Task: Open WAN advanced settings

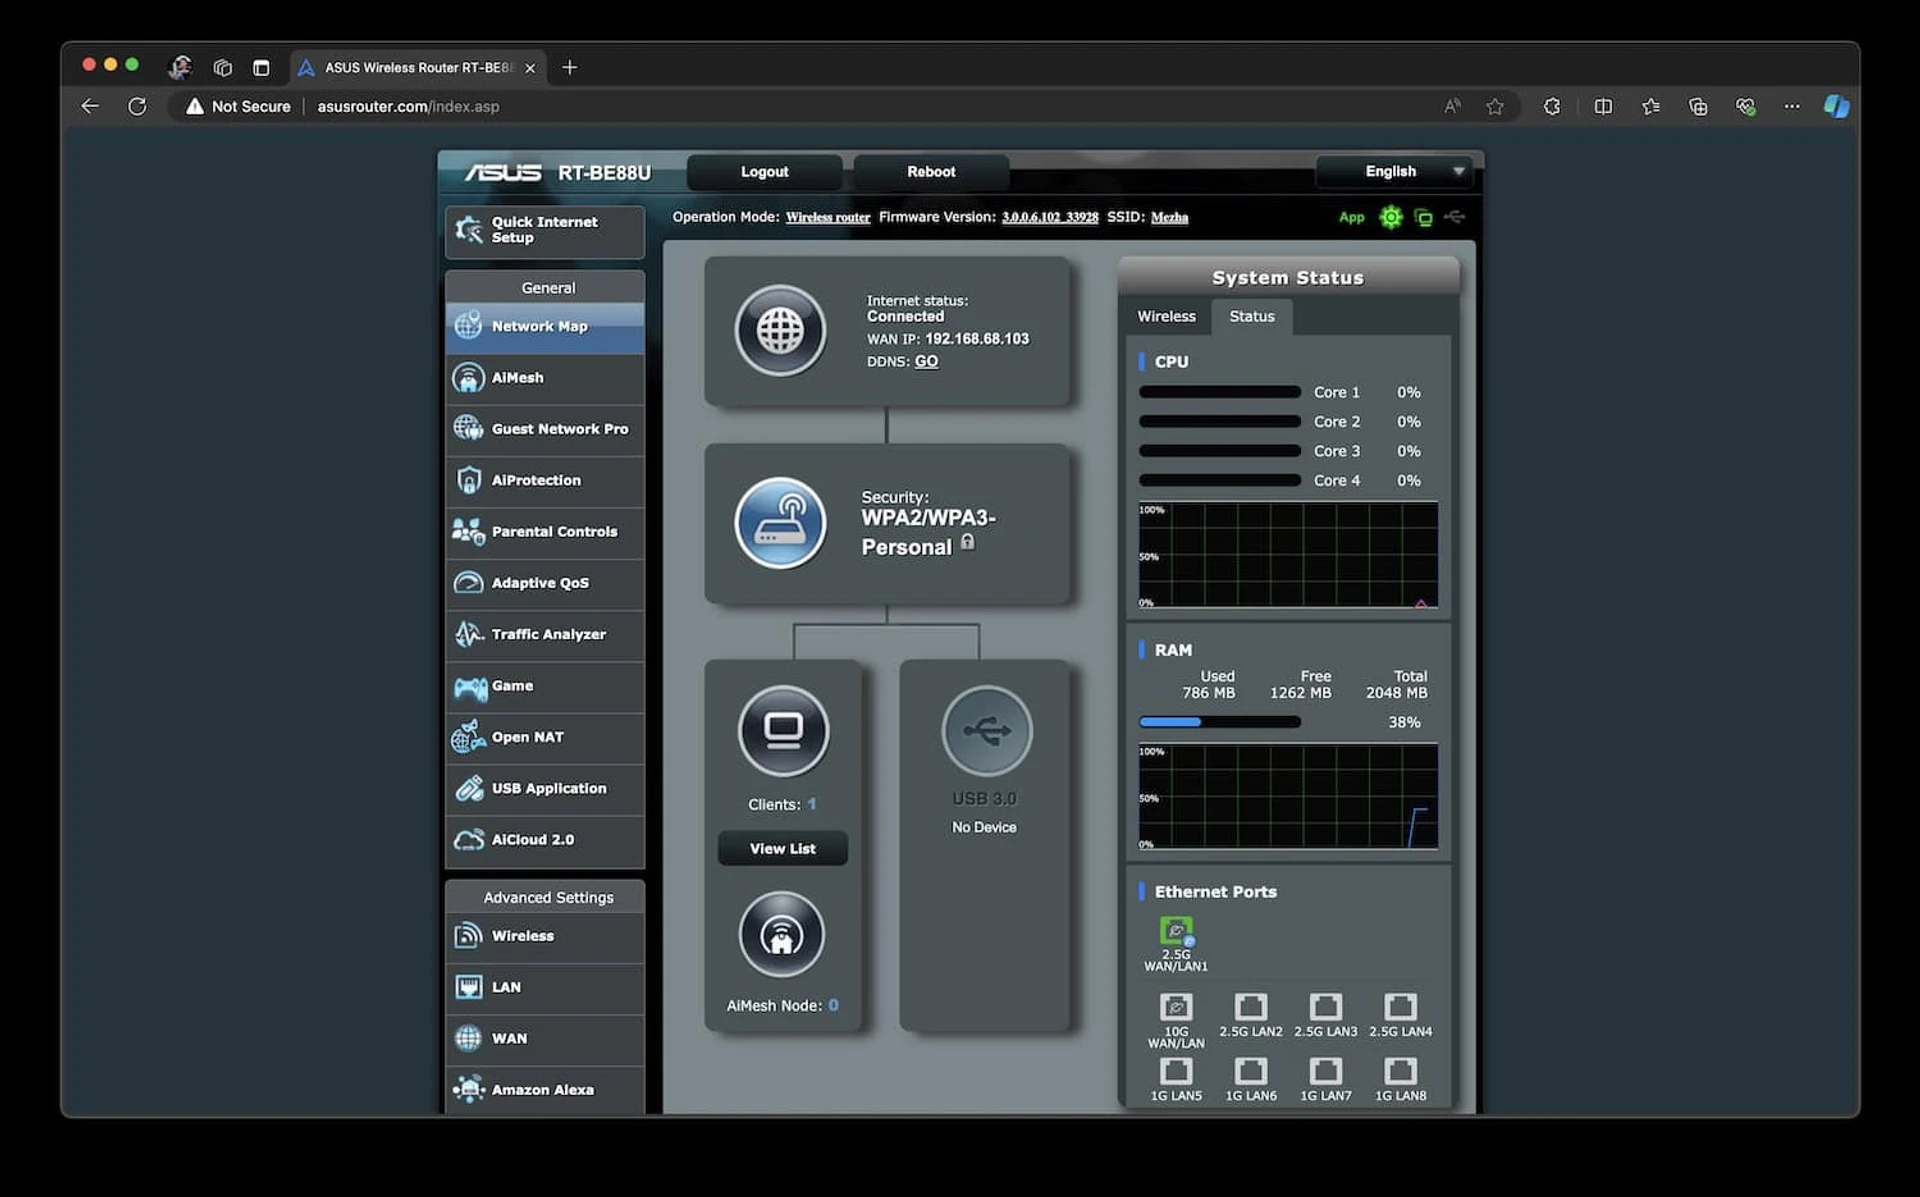Action: click(x=545, y=1039)
